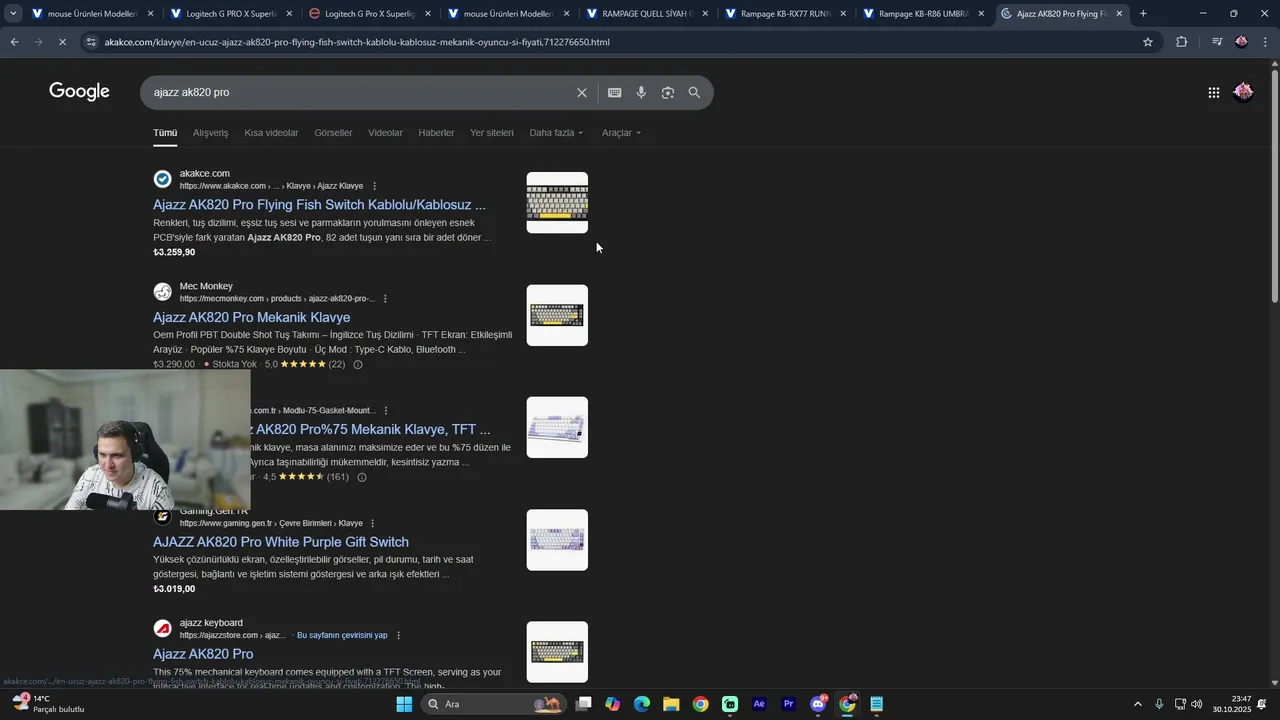Image resolution: width=1280 pixels, height=720 pixels.
Task: Click the taskbar Ara search box
Action: (493, 704)
